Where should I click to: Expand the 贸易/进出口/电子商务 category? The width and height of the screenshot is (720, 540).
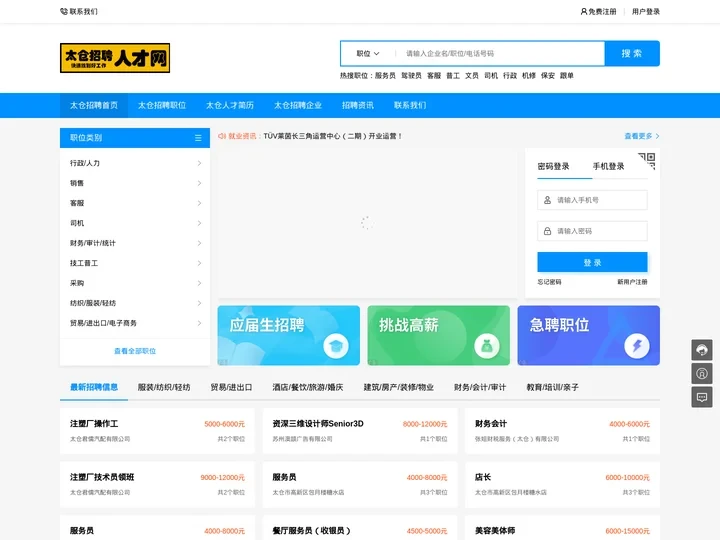[x=135, y=323]
